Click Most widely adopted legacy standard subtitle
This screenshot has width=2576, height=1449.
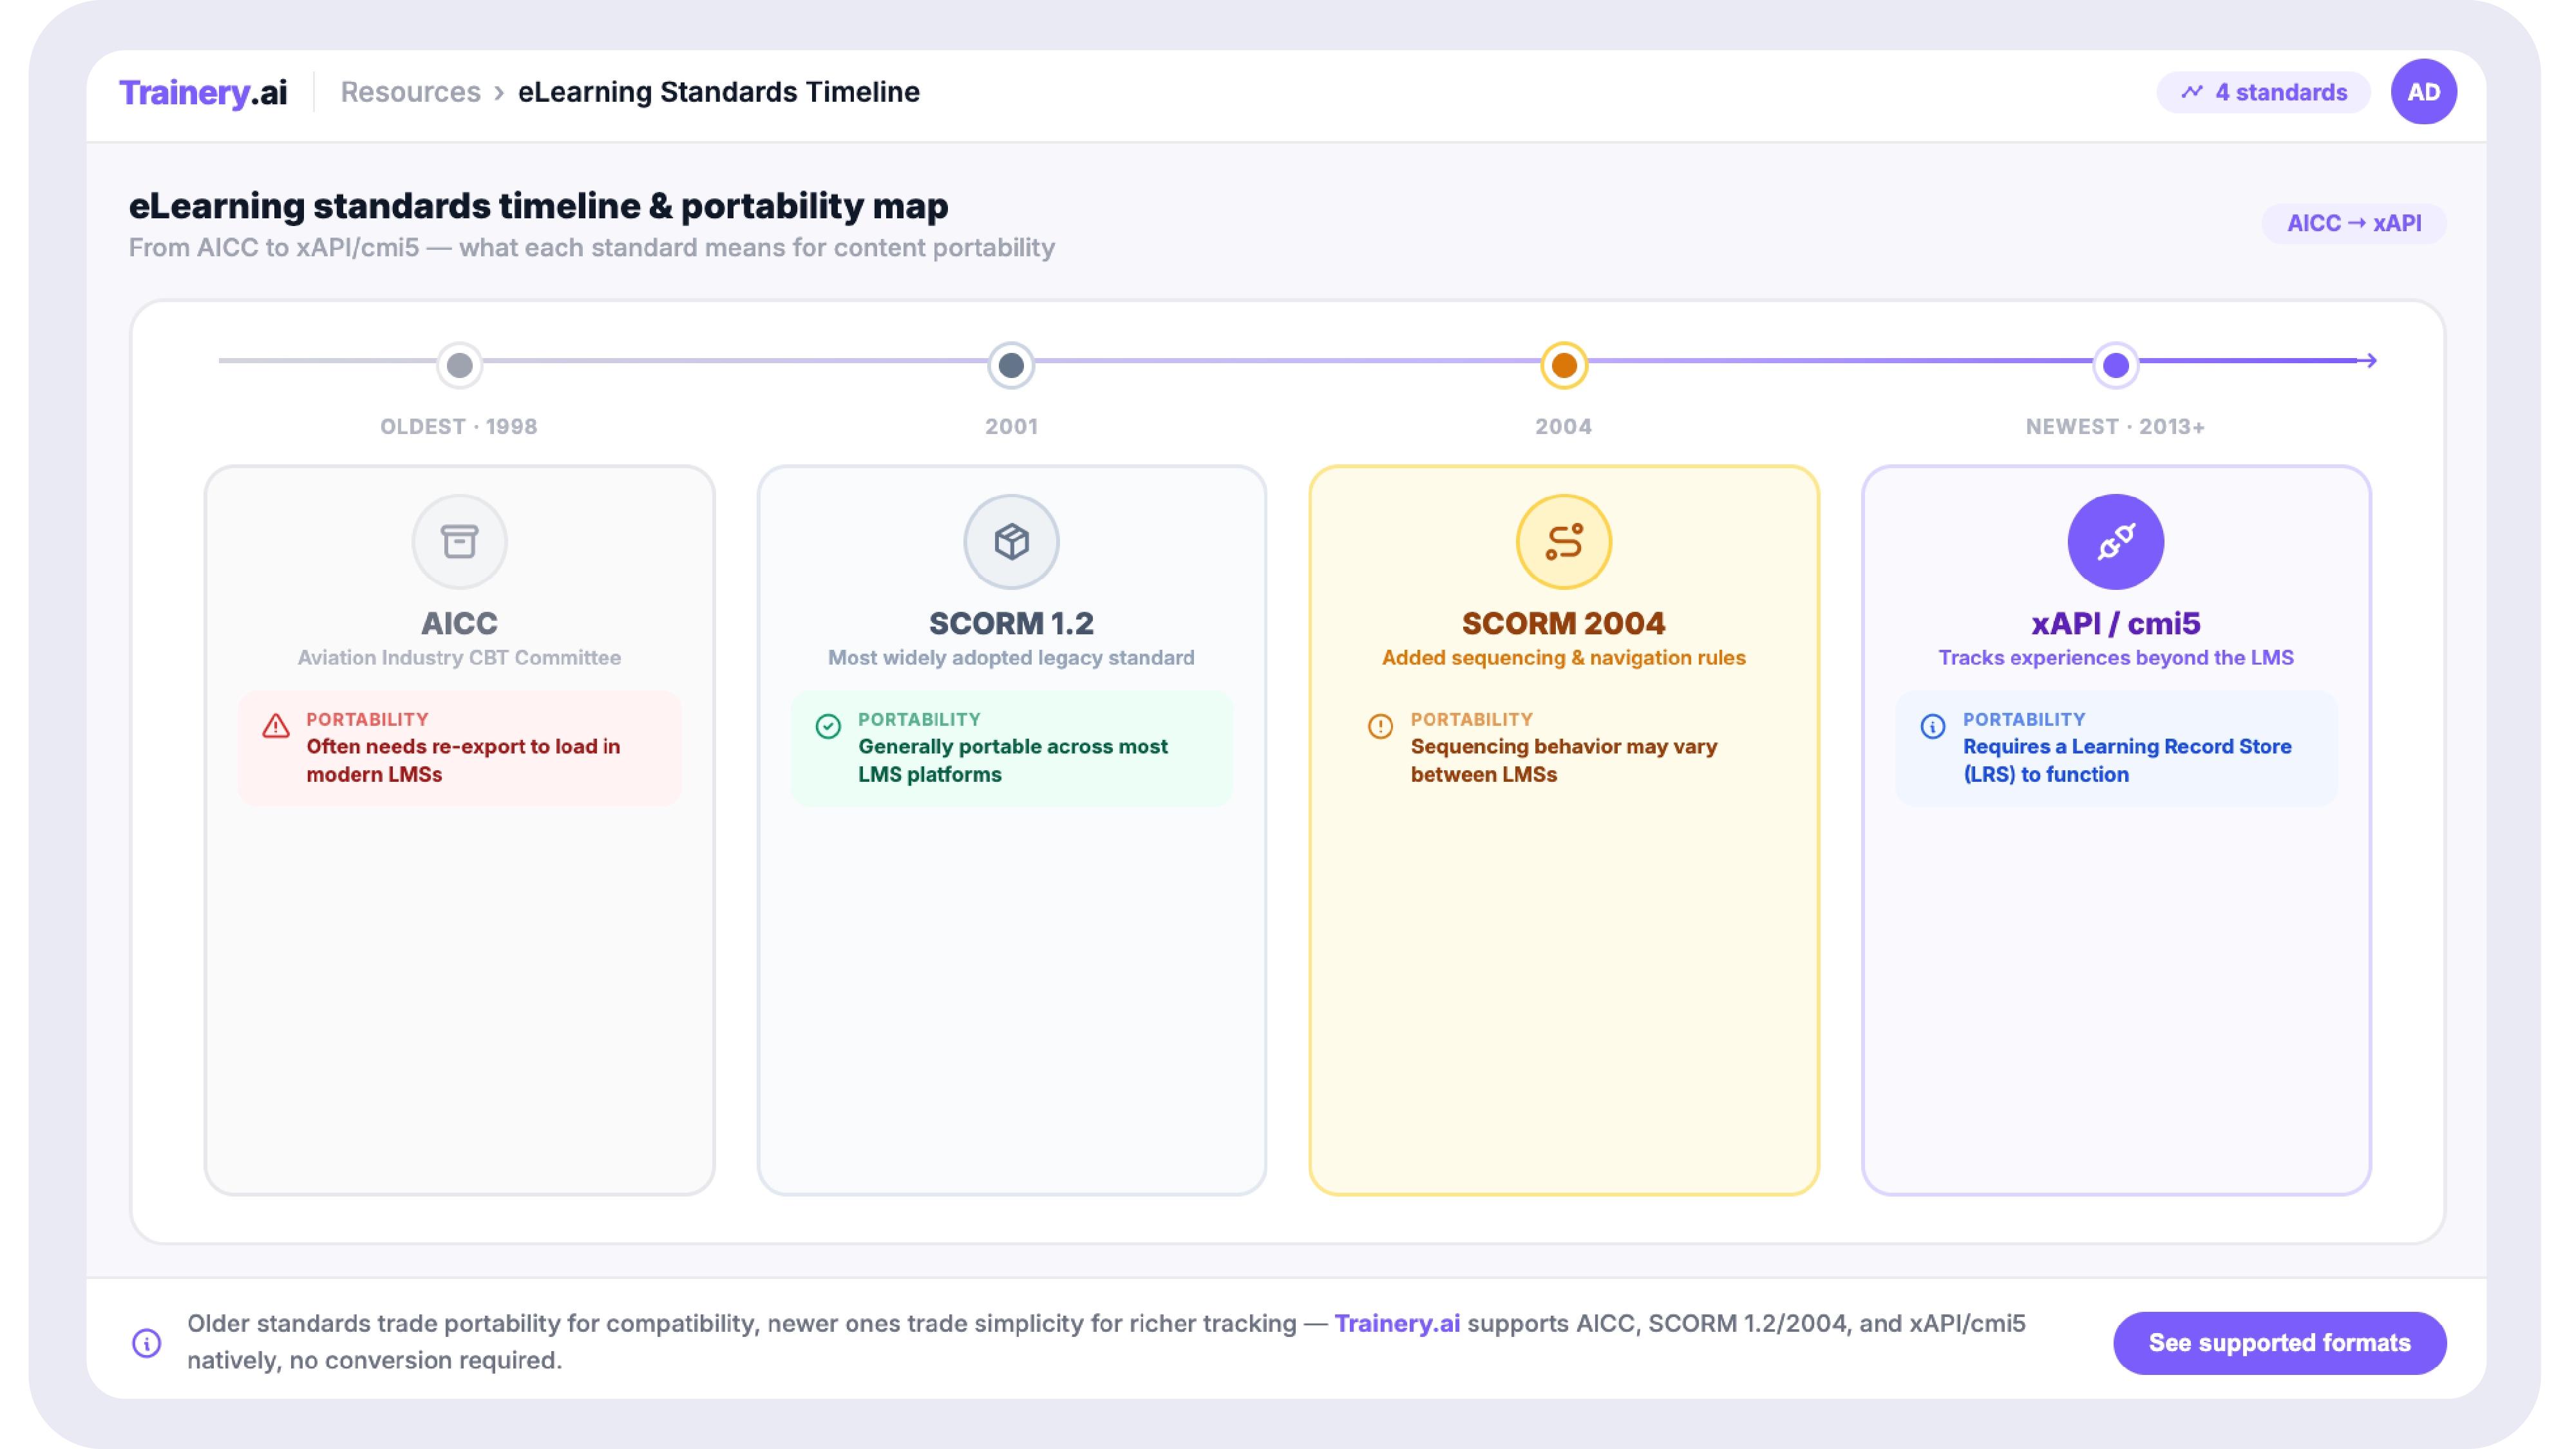pyautogui.click(x=1011, y=658)
